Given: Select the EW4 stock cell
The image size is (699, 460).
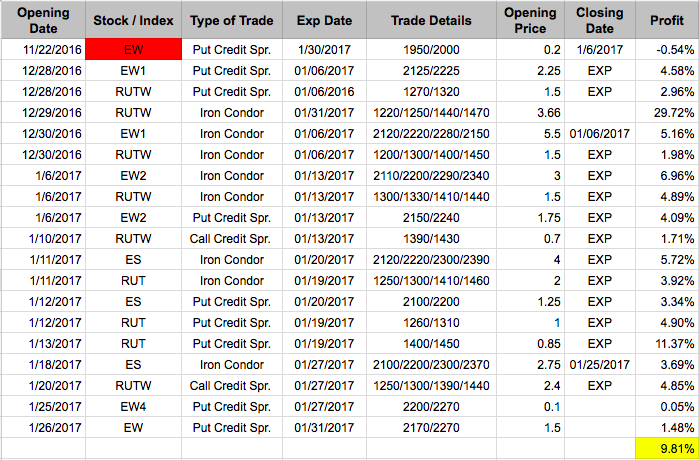Looking at the screenshot, I should pos(133,406).
